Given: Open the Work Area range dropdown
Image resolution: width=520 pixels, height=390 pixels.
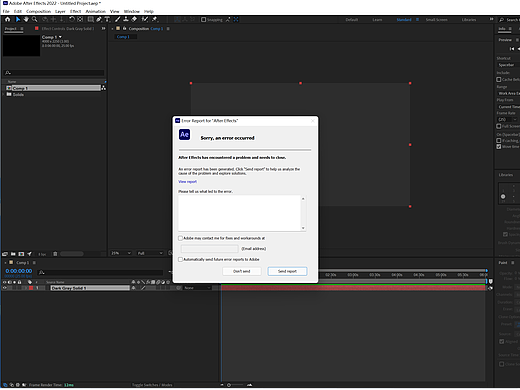Looking at the screenshot, I should click(508, 93).
